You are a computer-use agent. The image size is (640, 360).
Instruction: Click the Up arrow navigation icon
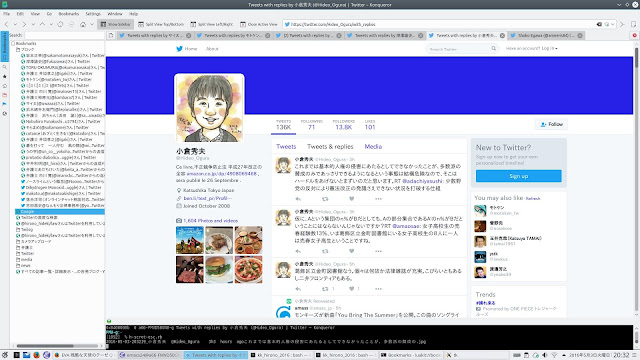coord(42,24)
